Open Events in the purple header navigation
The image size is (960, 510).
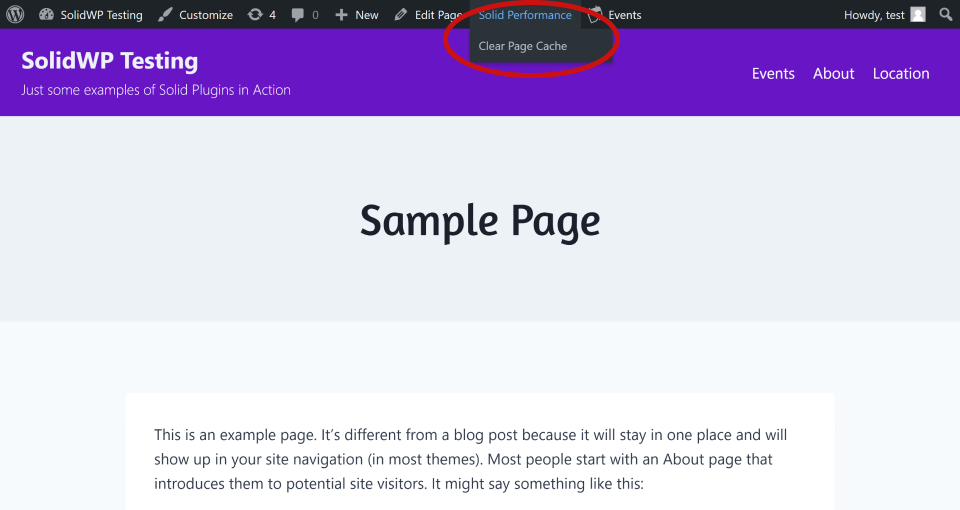(773, 73)
